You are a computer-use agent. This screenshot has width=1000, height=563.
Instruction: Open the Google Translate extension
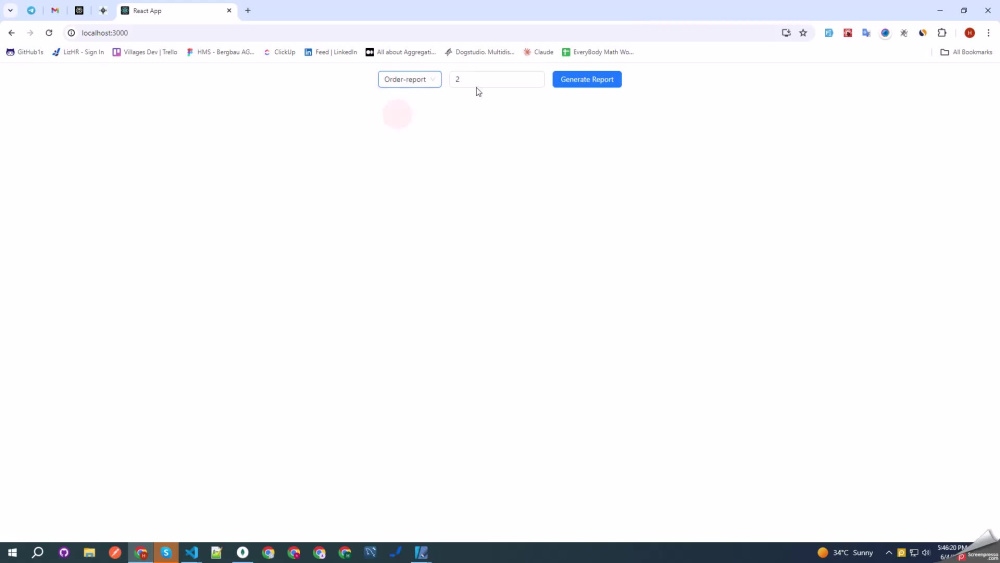click(866, 33)
